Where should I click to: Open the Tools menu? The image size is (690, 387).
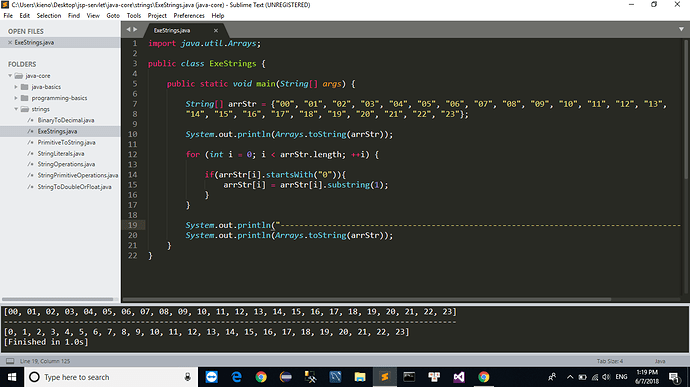134,15
